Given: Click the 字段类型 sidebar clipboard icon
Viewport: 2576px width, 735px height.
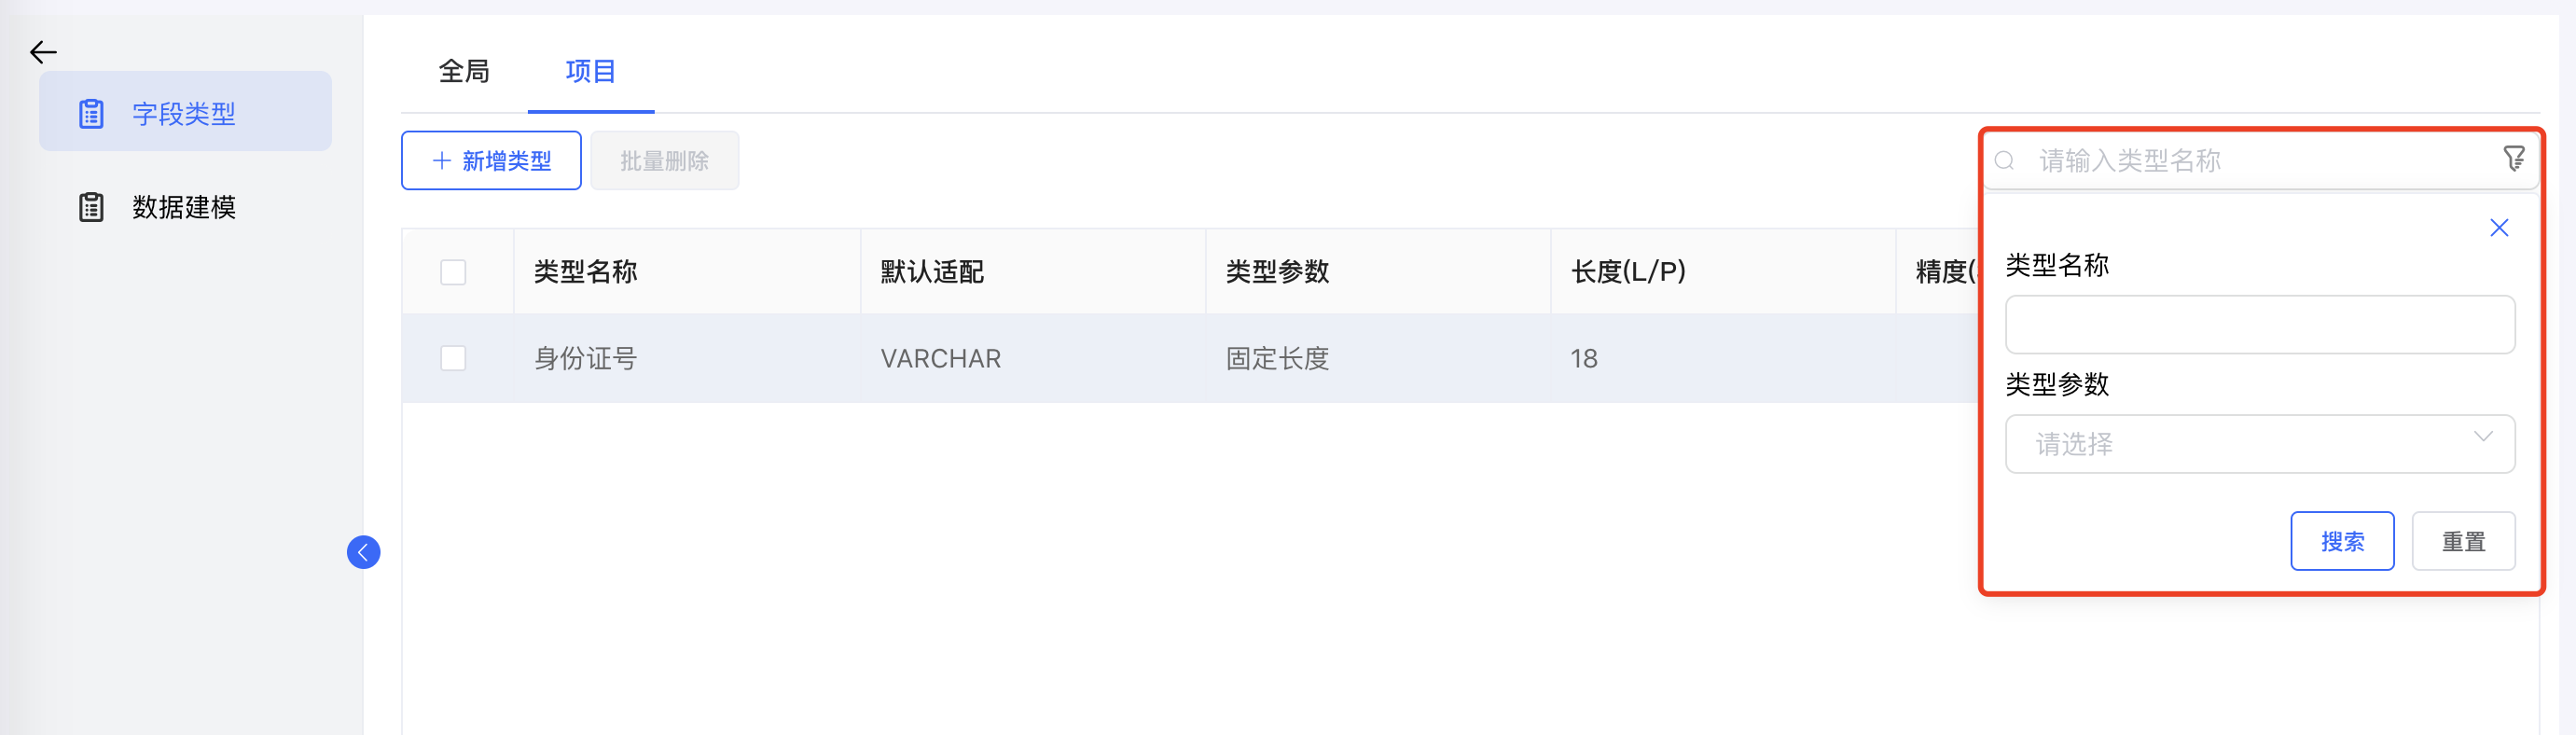Looking at the screenshot, I should coord(91,114).
